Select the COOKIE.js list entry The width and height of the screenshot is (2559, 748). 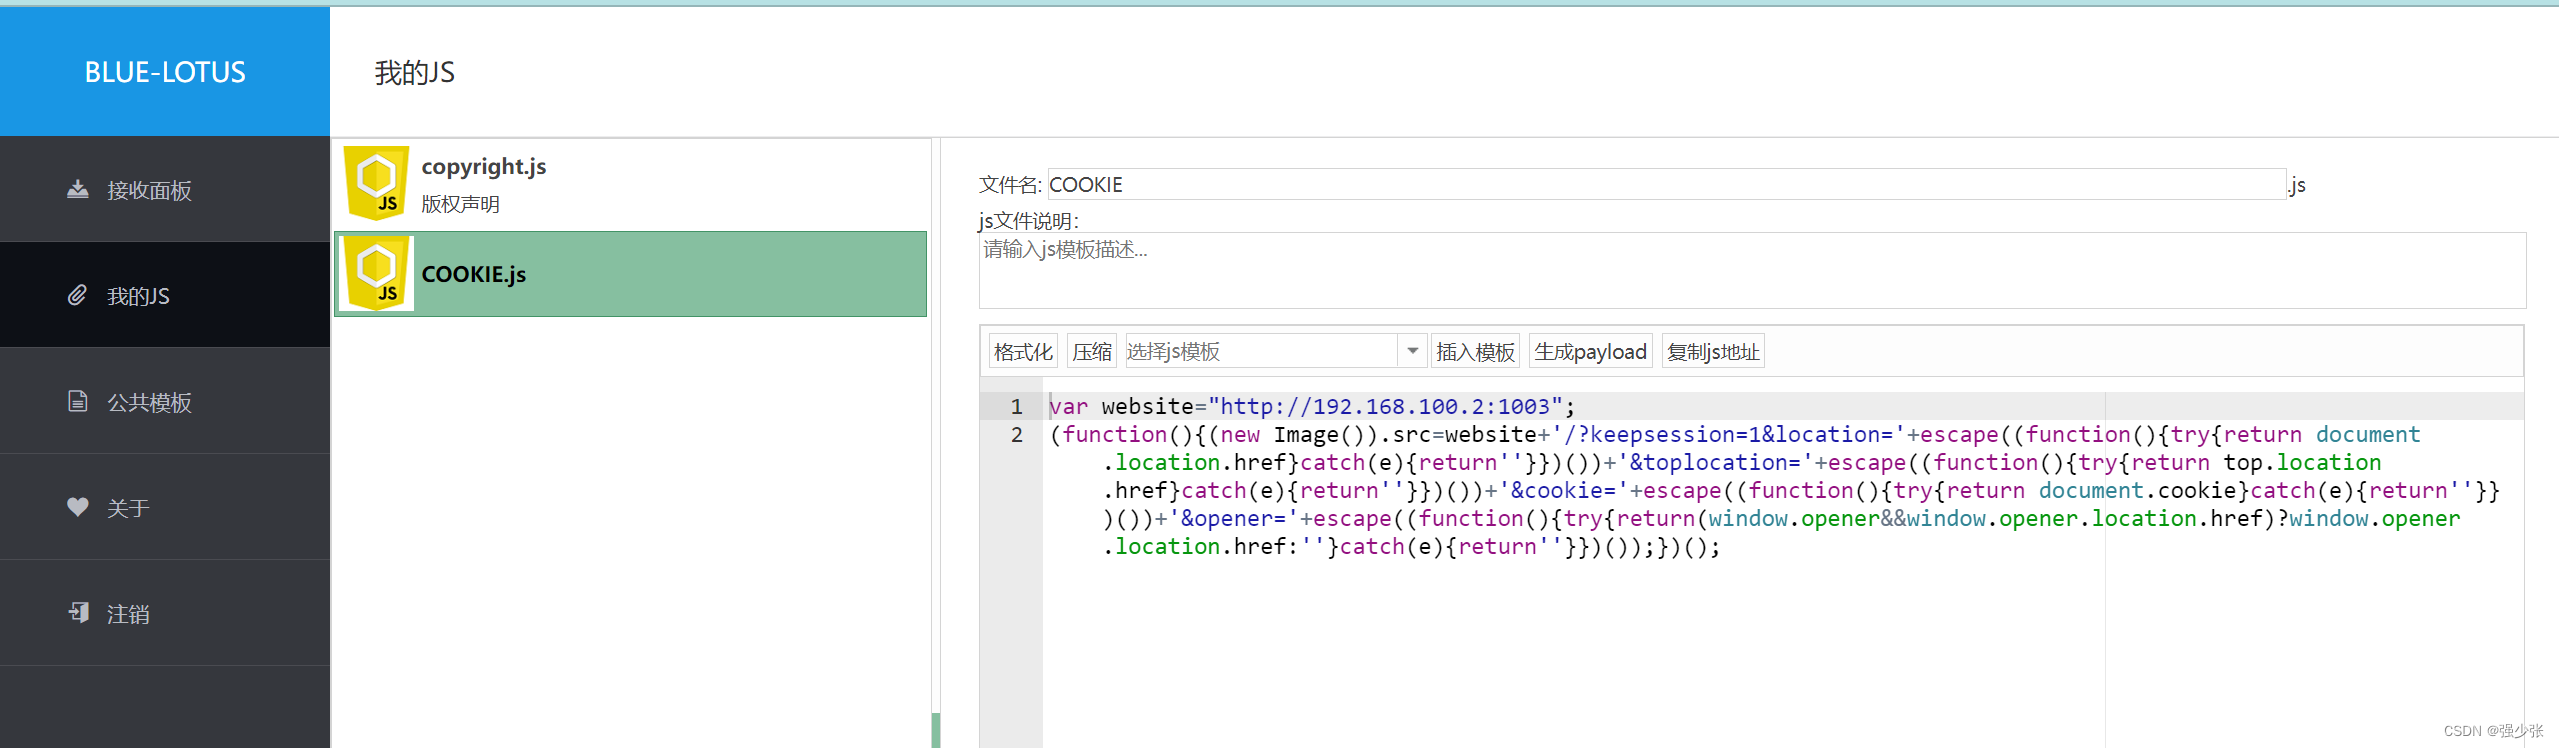click(x=630, y=274)
